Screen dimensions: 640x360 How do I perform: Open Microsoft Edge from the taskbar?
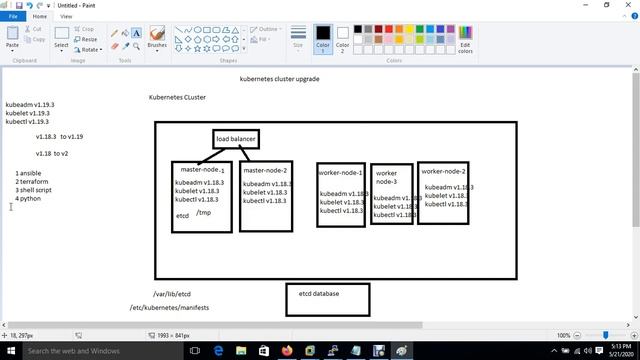(x=218, y=351)
